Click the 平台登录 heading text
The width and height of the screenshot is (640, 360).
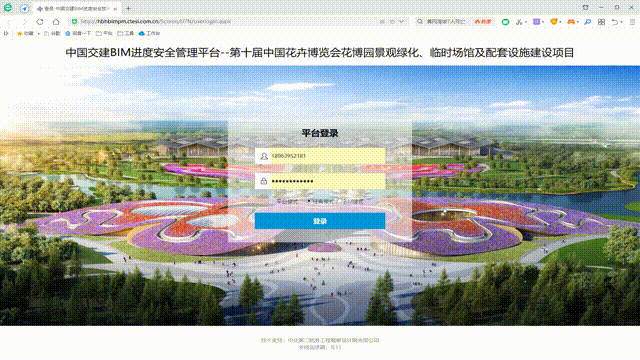[x=320, y=133]
